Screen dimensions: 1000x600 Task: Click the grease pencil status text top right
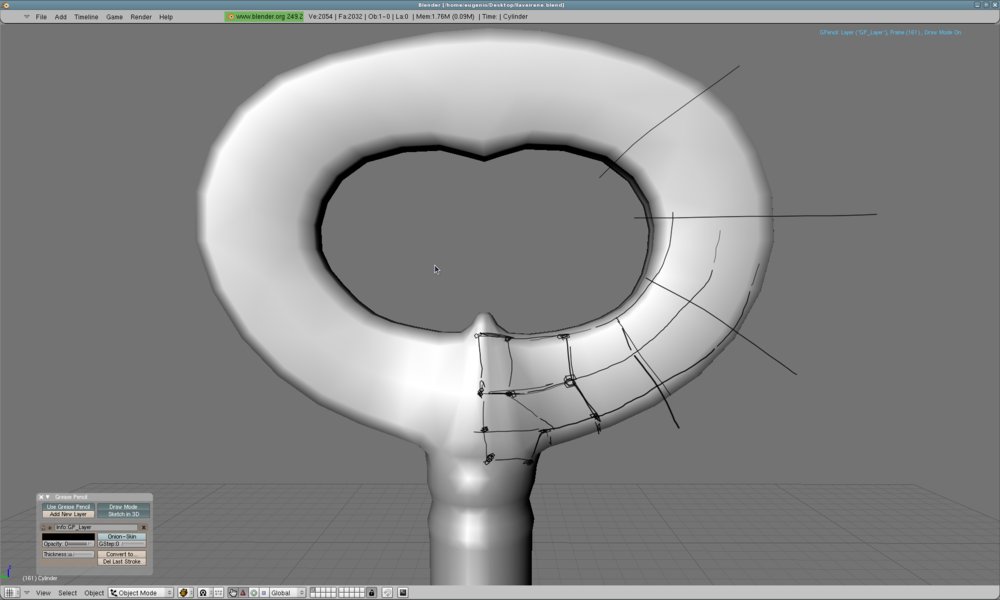point(890,32)
